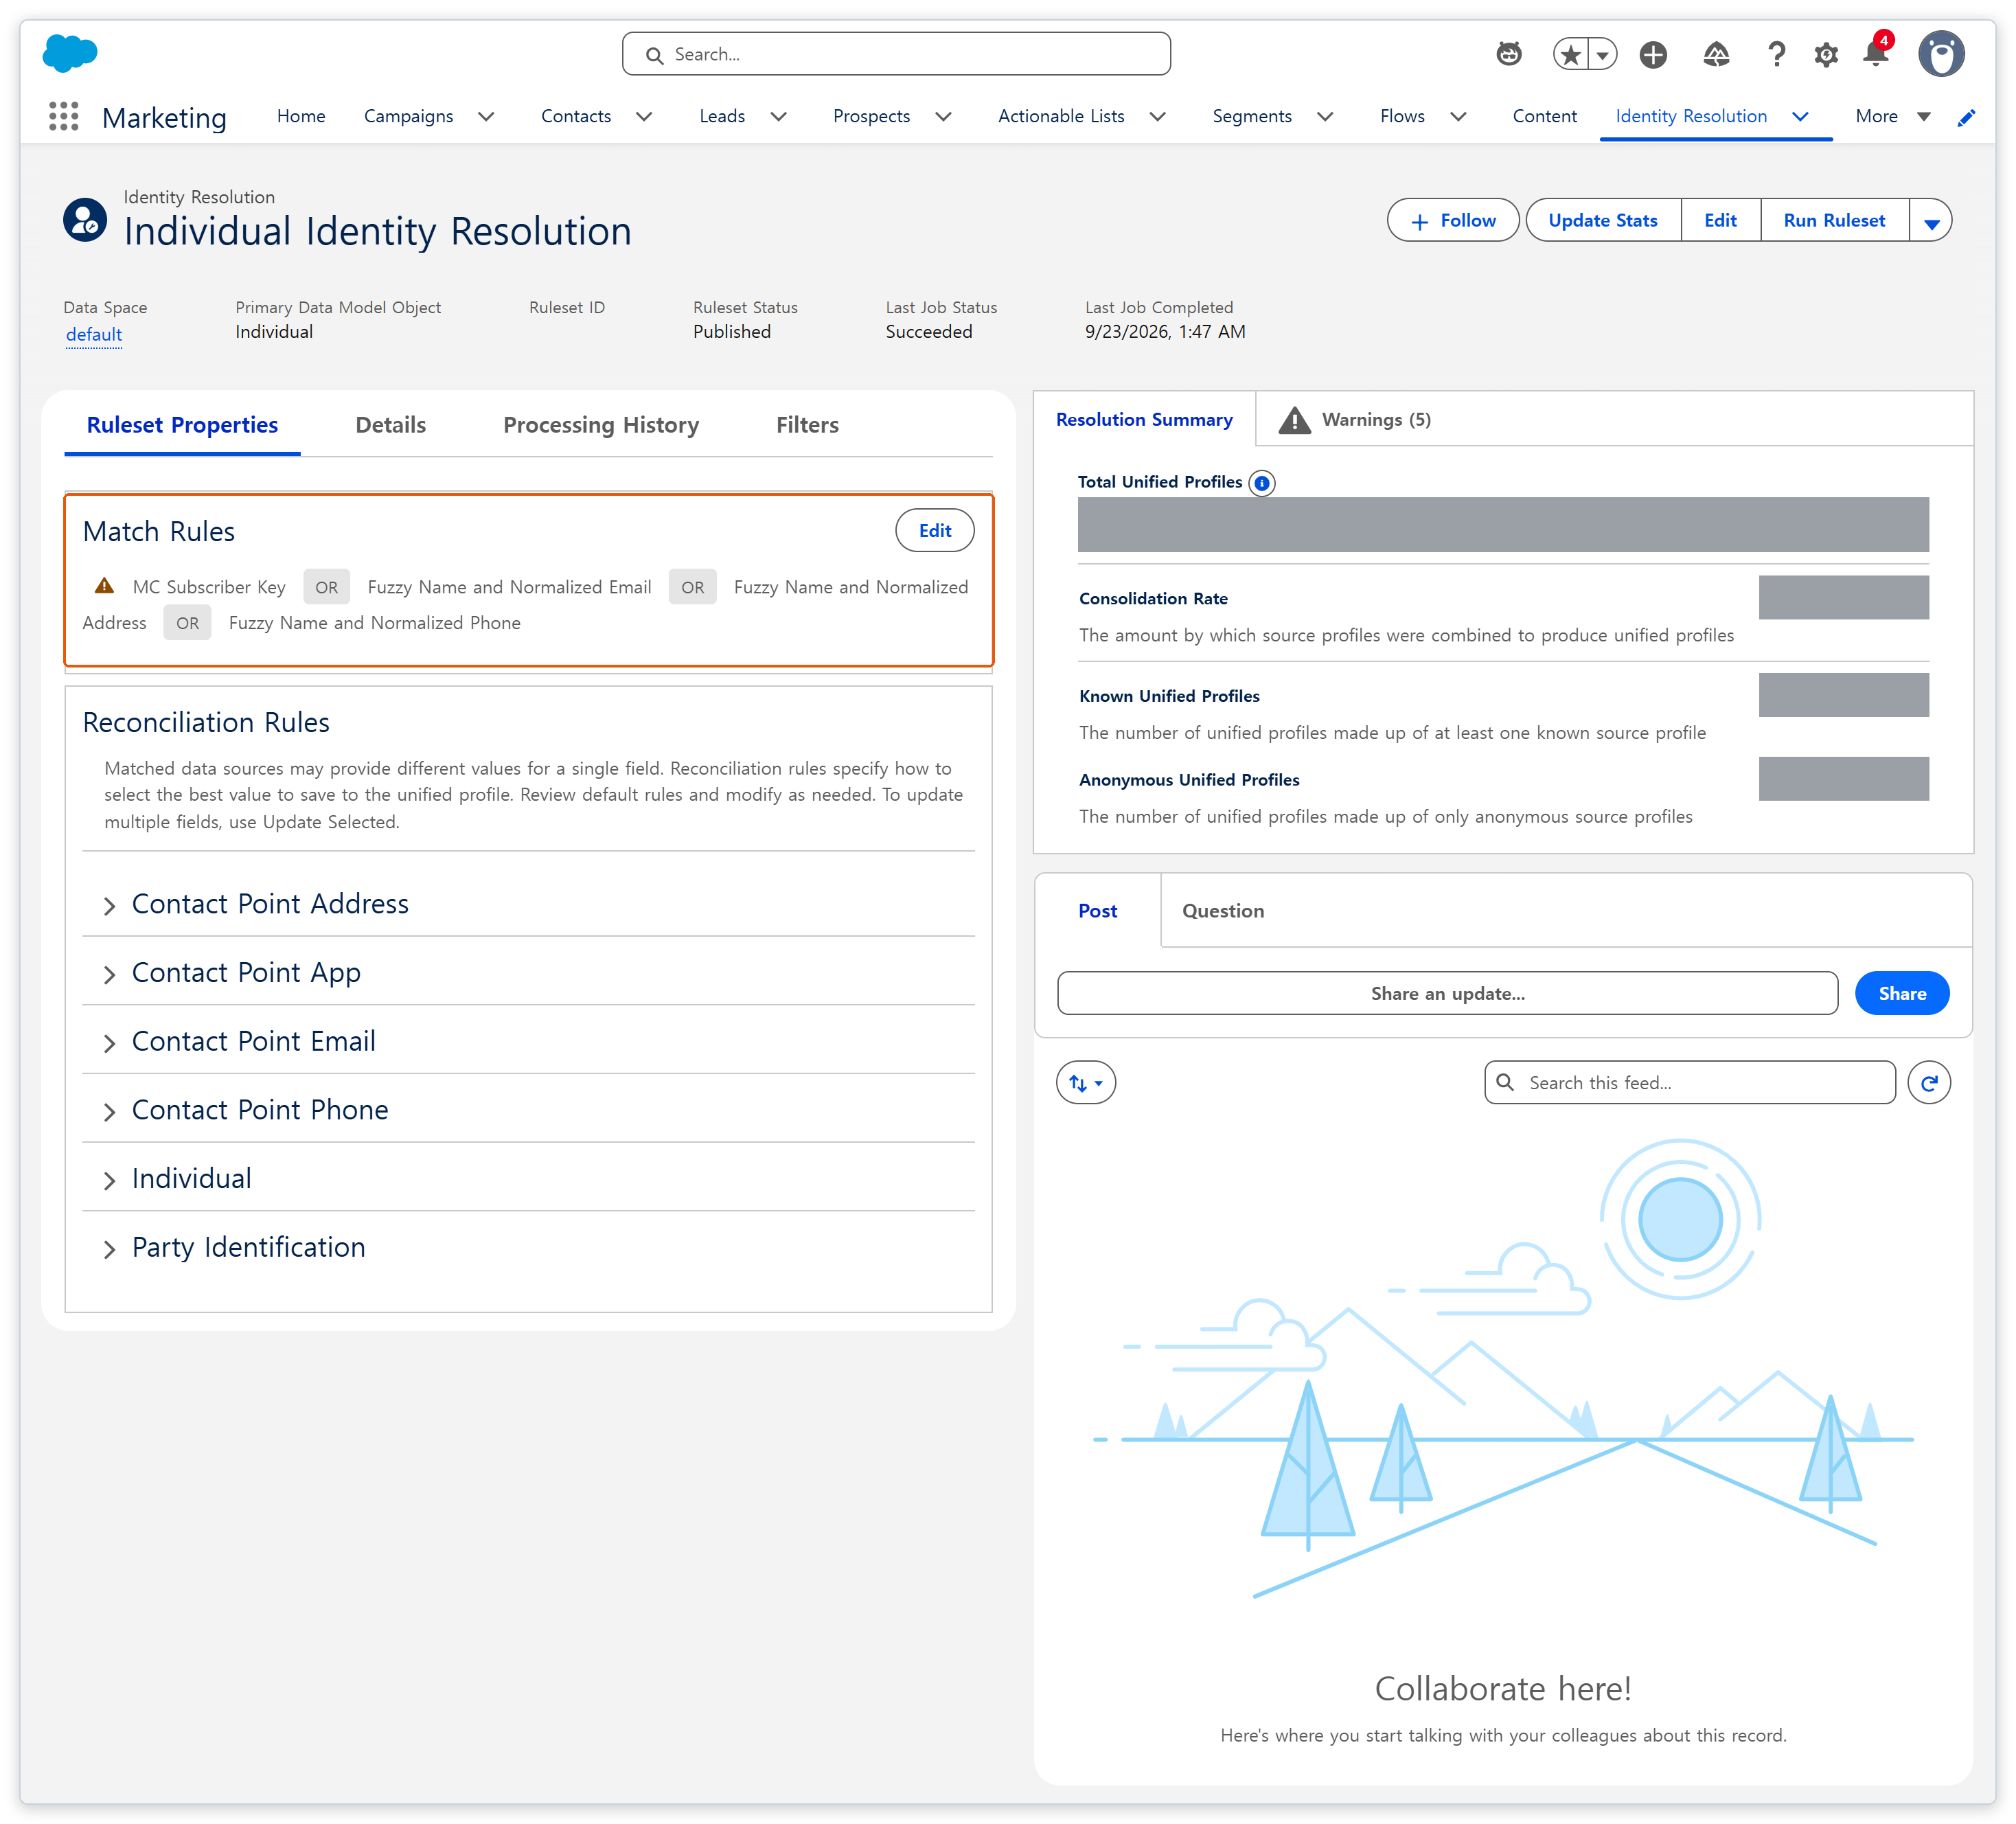This screenshot has width=2016, height=1824.
Task: Click the Share button
Action: (x=1902, y=994)
